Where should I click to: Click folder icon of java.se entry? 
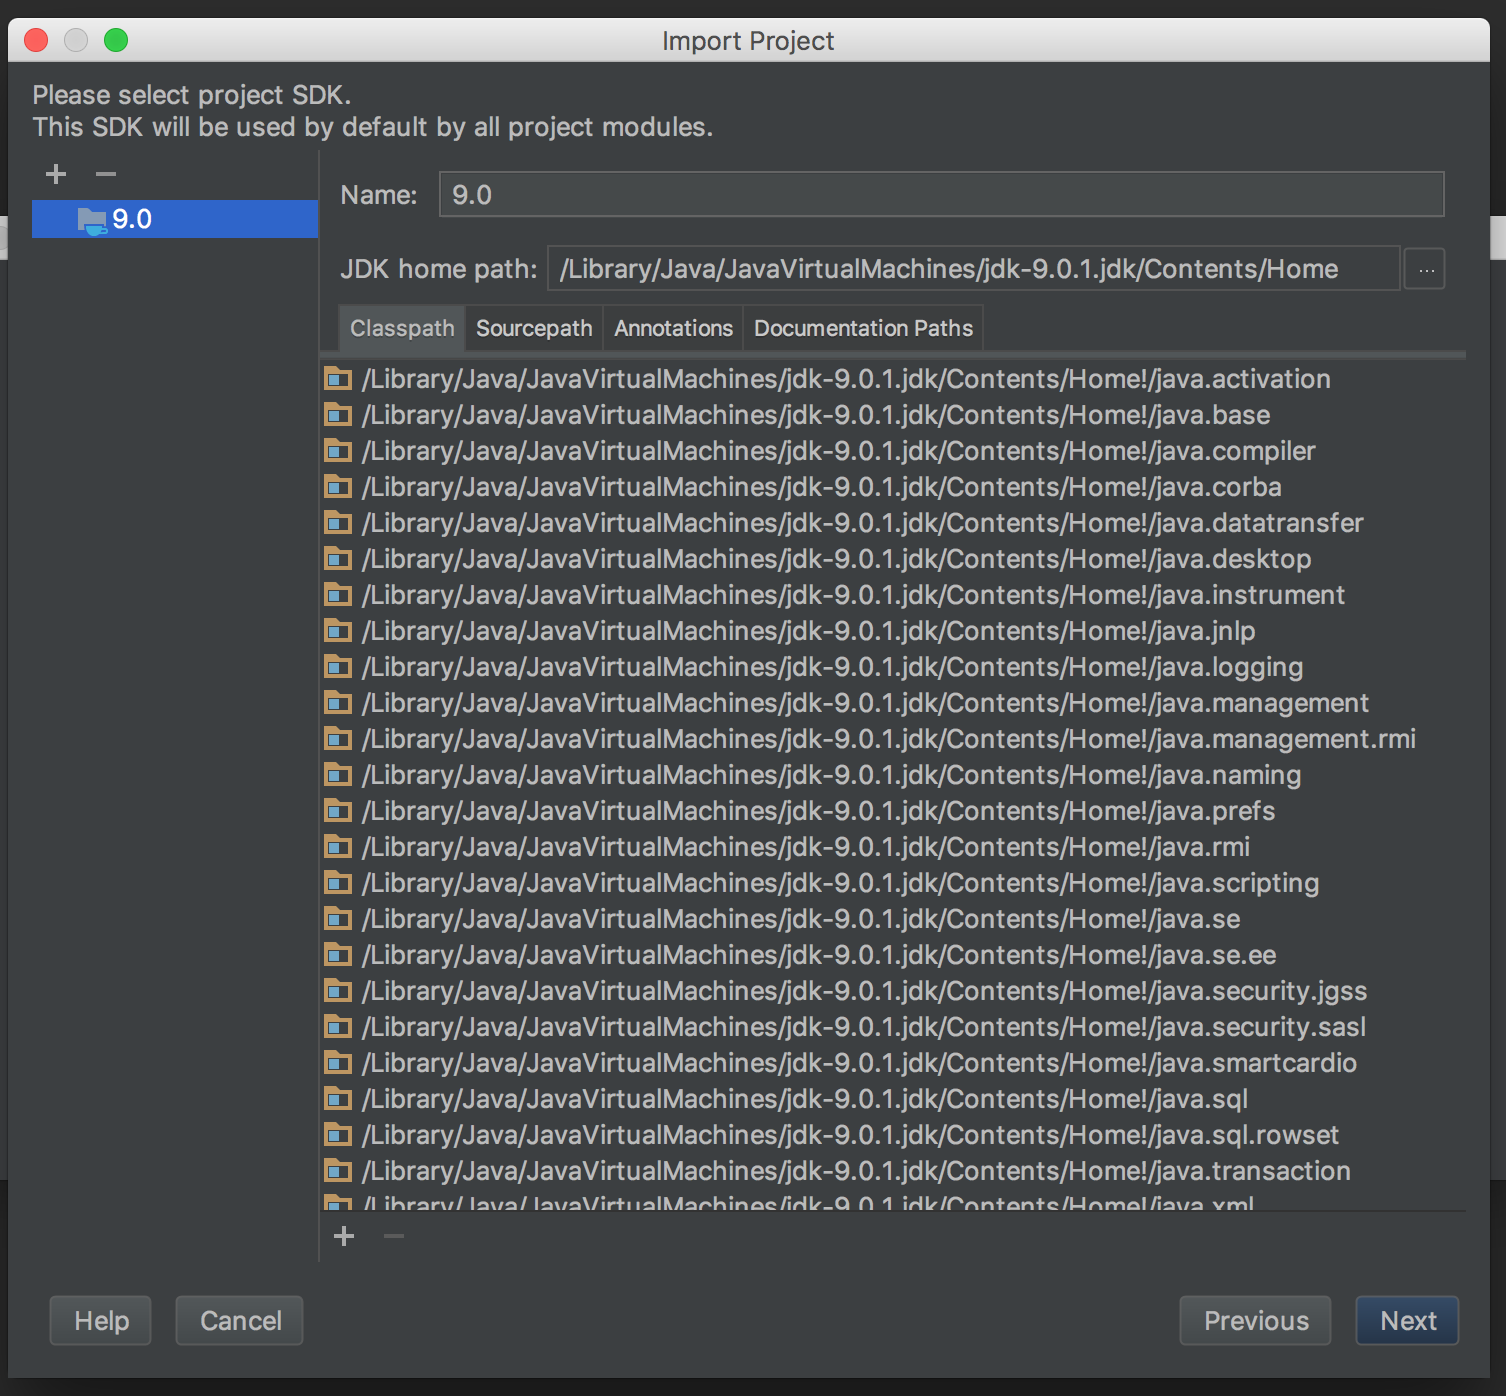(x=338, y=919)
